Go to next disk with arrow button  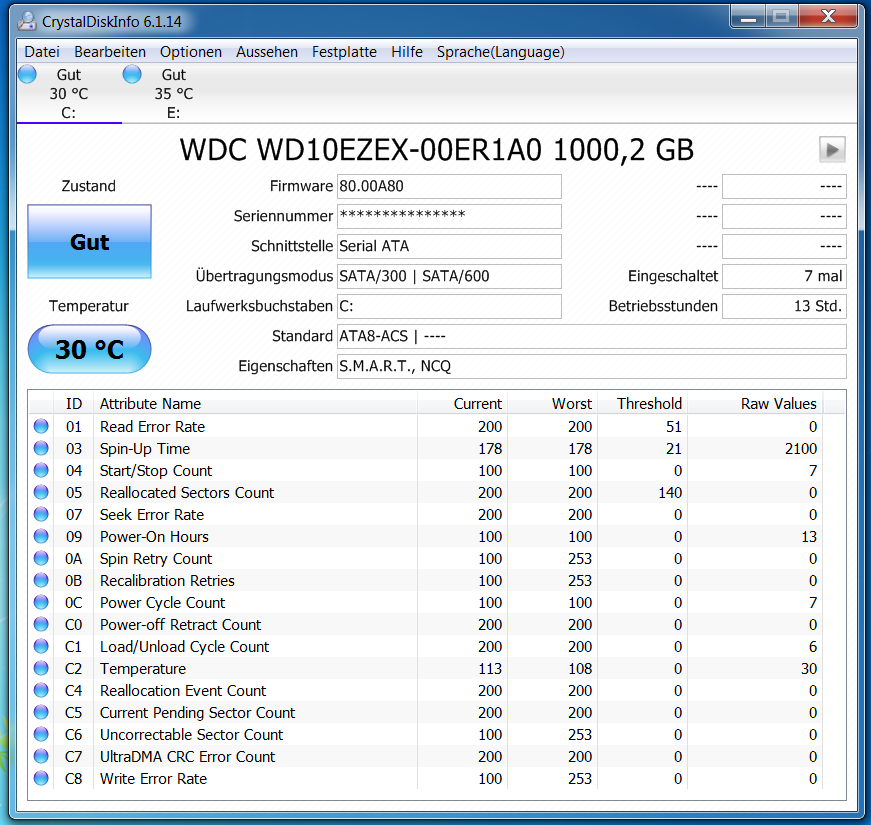[832, 150]
